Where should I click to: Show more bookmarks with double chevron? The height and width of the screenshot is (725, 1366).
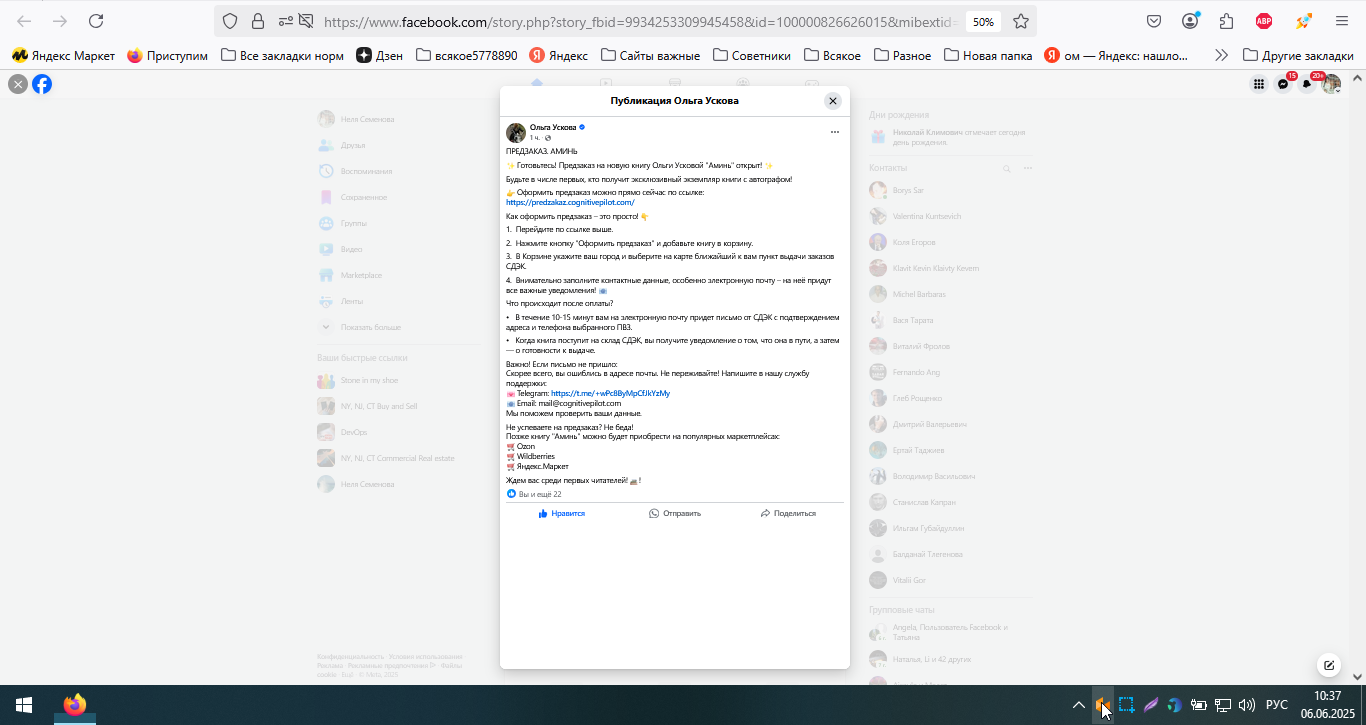(x=1221, y=56)
